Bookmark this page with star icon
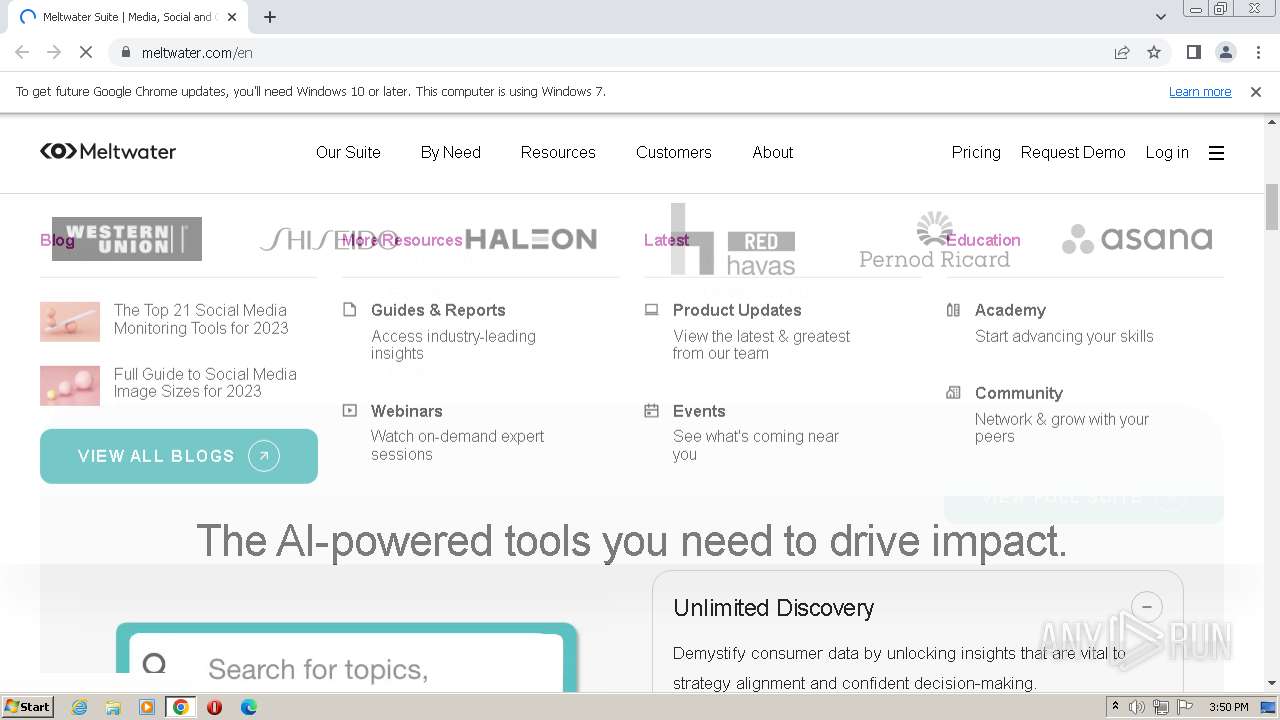 pos(1154,52)
